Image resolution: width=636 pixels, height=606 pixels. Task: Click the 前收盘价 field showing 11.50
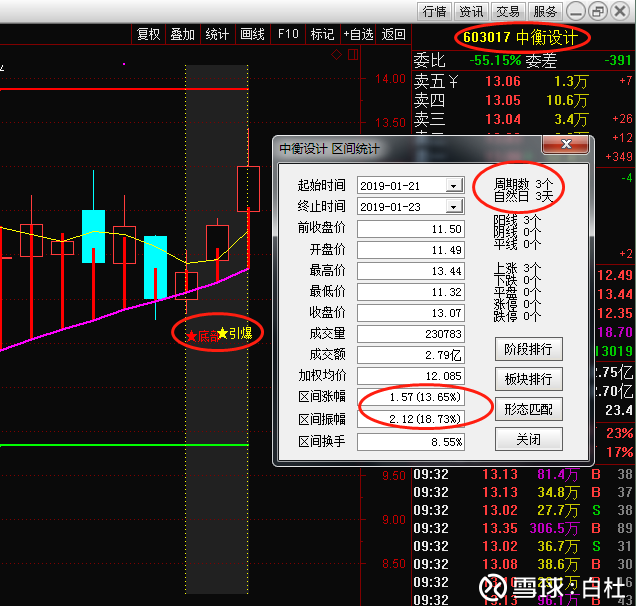point(411,229)
